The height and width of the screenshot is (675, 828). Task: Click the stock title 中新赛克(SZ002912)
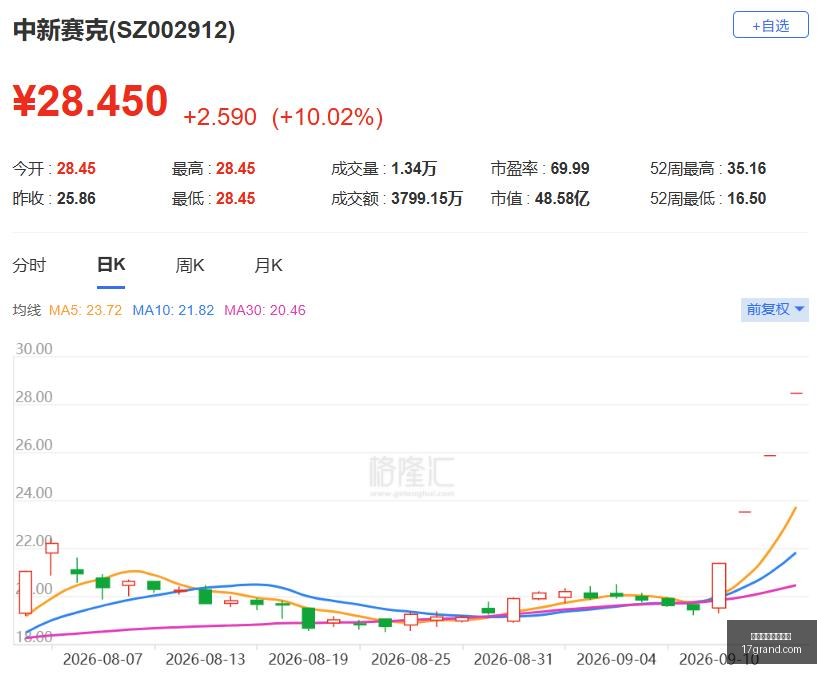pyautogui.click(x=124, y=30)
